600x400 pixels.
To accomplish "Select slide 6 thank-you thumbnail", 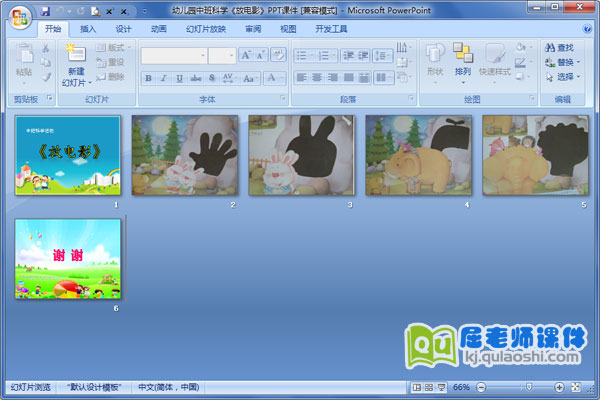I will pos(68,259).
